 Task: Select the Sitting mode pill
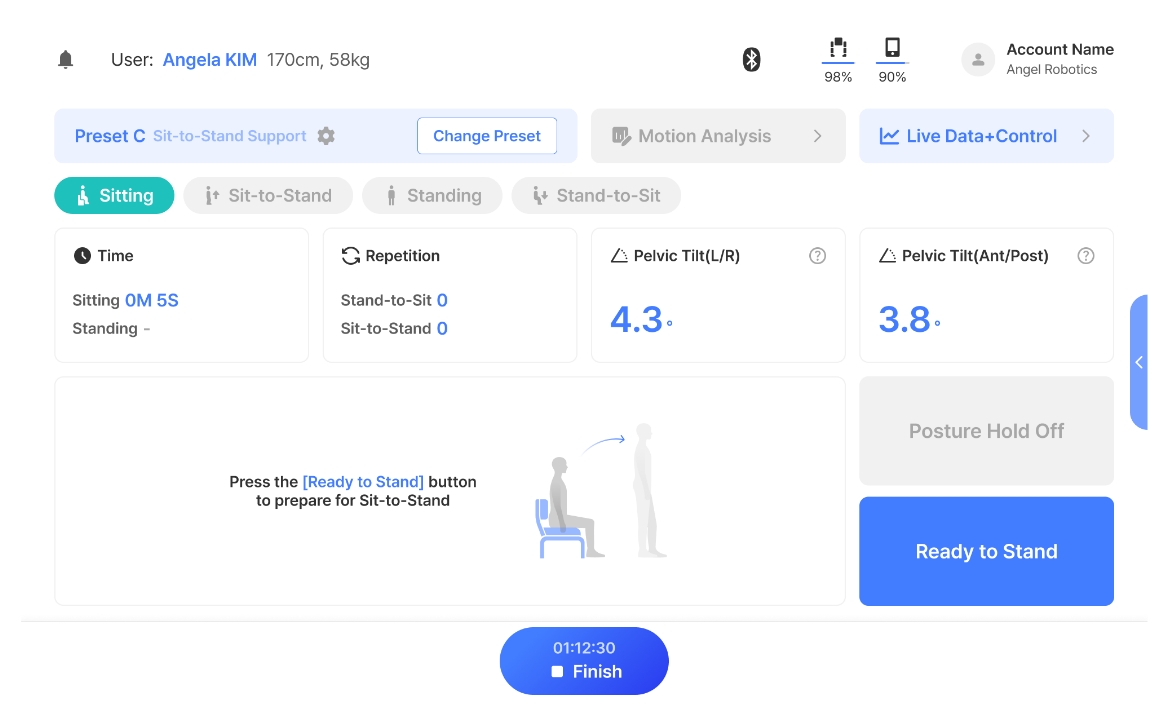click(x=114, y=196)
